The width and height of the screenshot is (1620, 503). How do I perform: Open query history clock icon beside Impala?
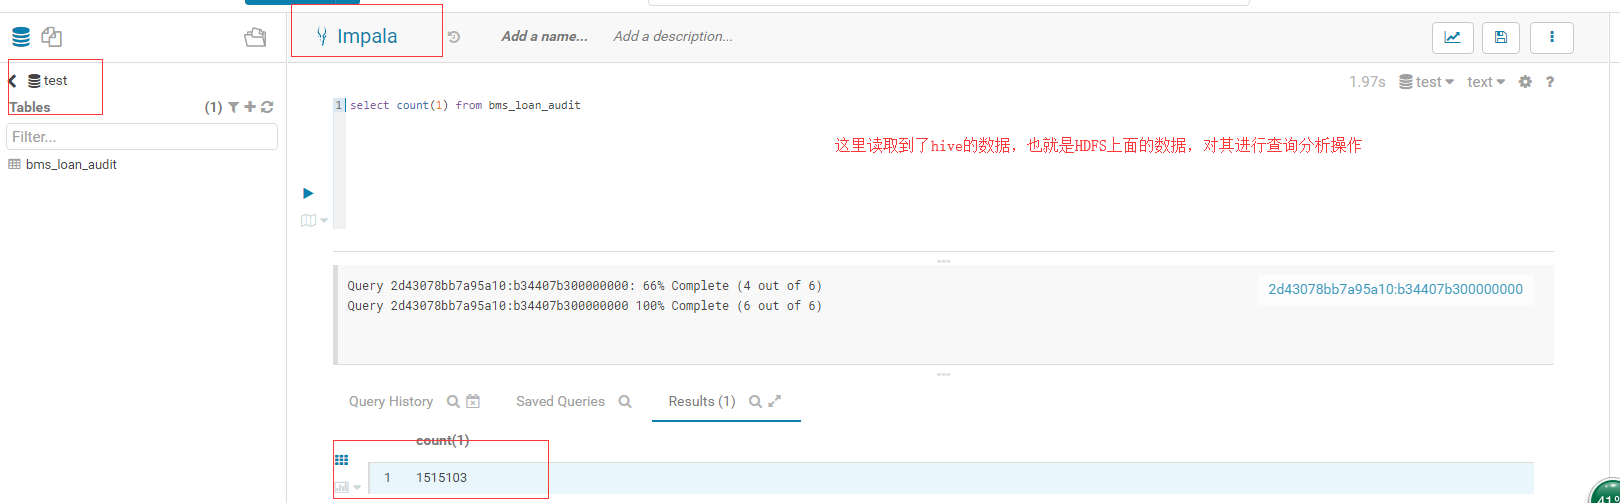point(454,37)
